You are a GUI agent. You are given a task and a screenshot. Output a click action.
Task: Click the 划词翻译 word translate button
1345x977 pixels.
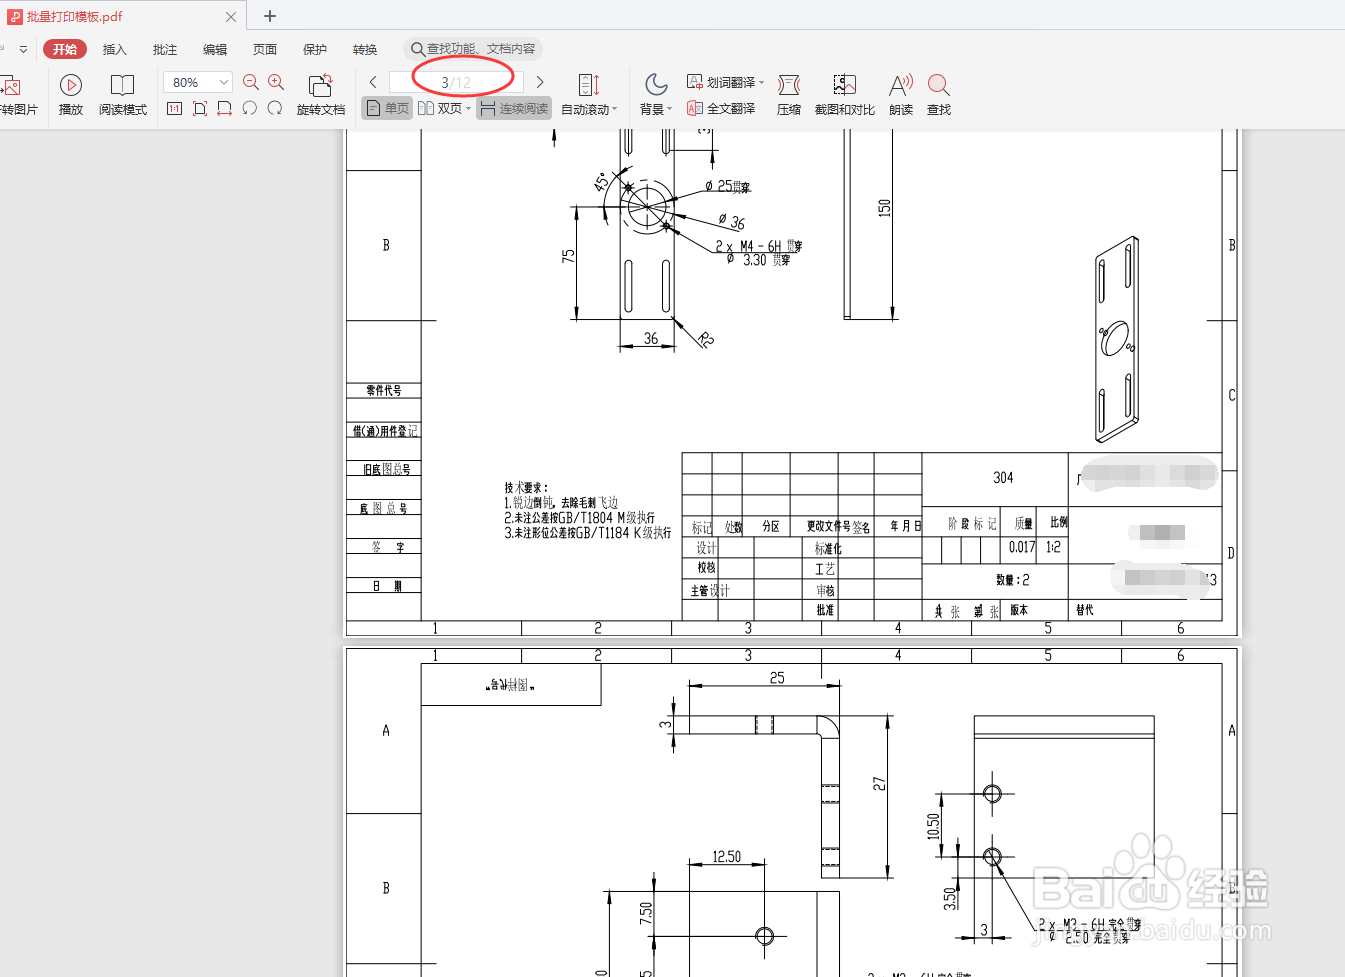(x=721, y=82)
